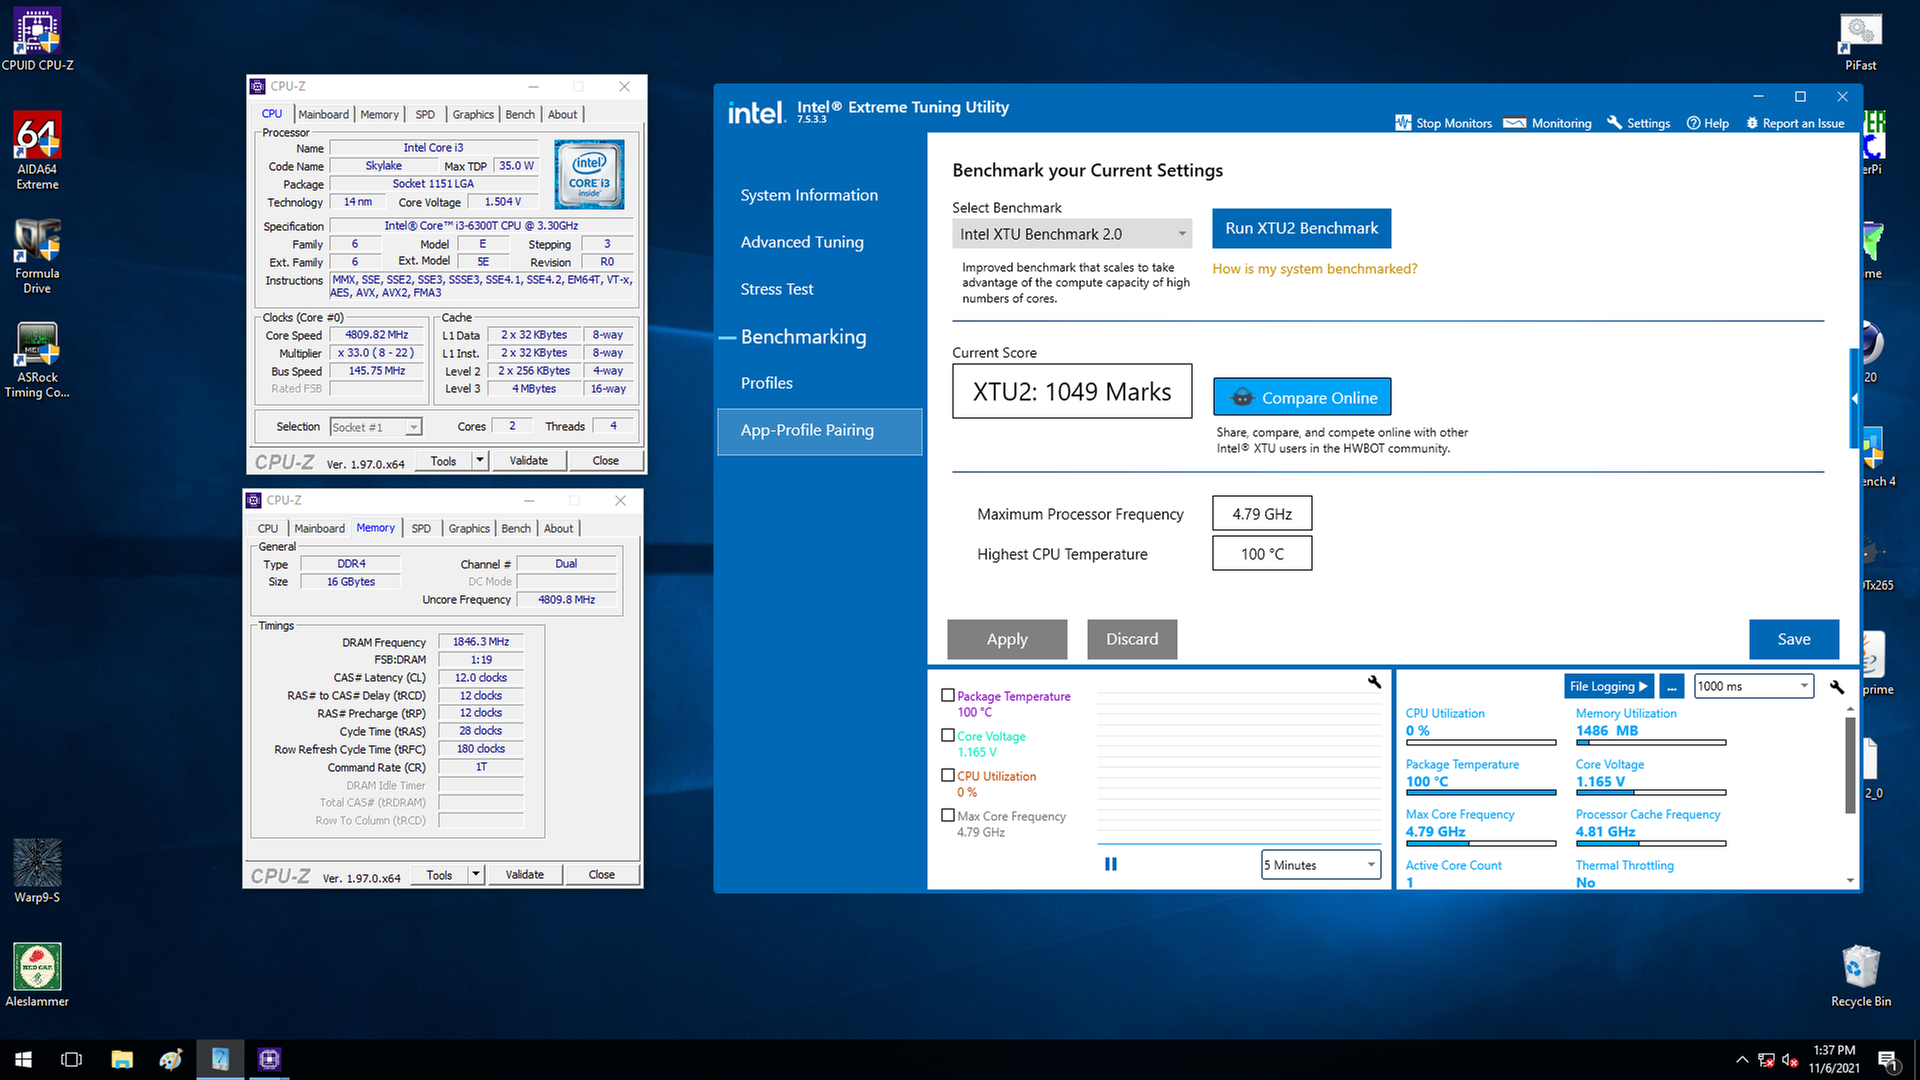Viewport: 1920px width, 1080px height.
Task: Enable Core Voltage graph checkbox
Action: tap(948, 735)
